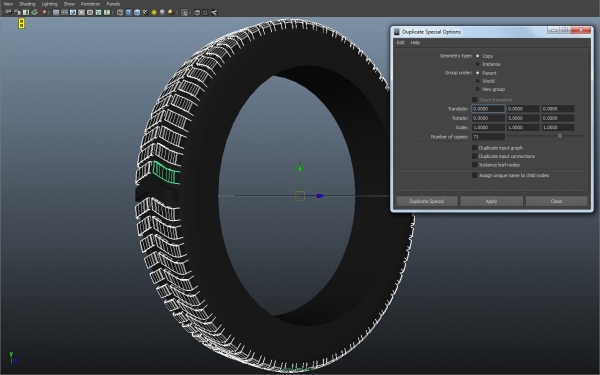Select the New group radio option
600x375 pixels.
tap(478, 89)
